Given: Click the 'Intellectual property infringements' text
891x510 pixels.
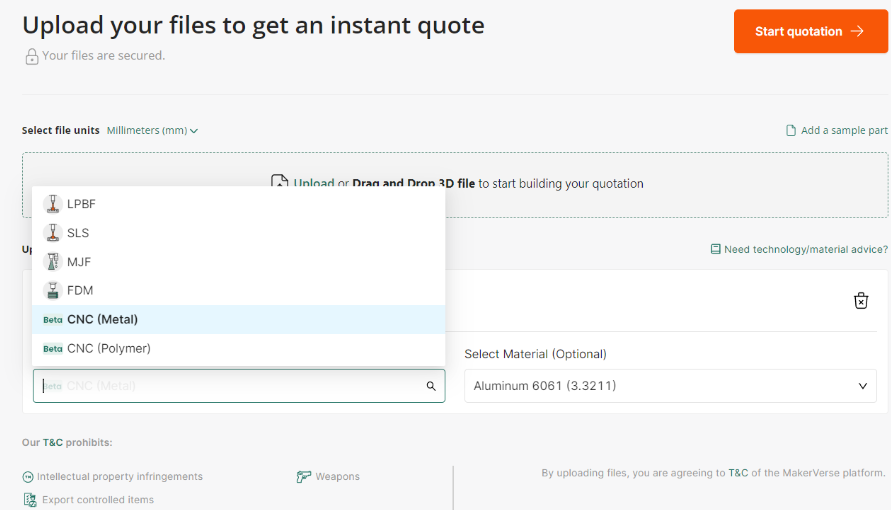Looking at the screenshot, I should (120, 476).
